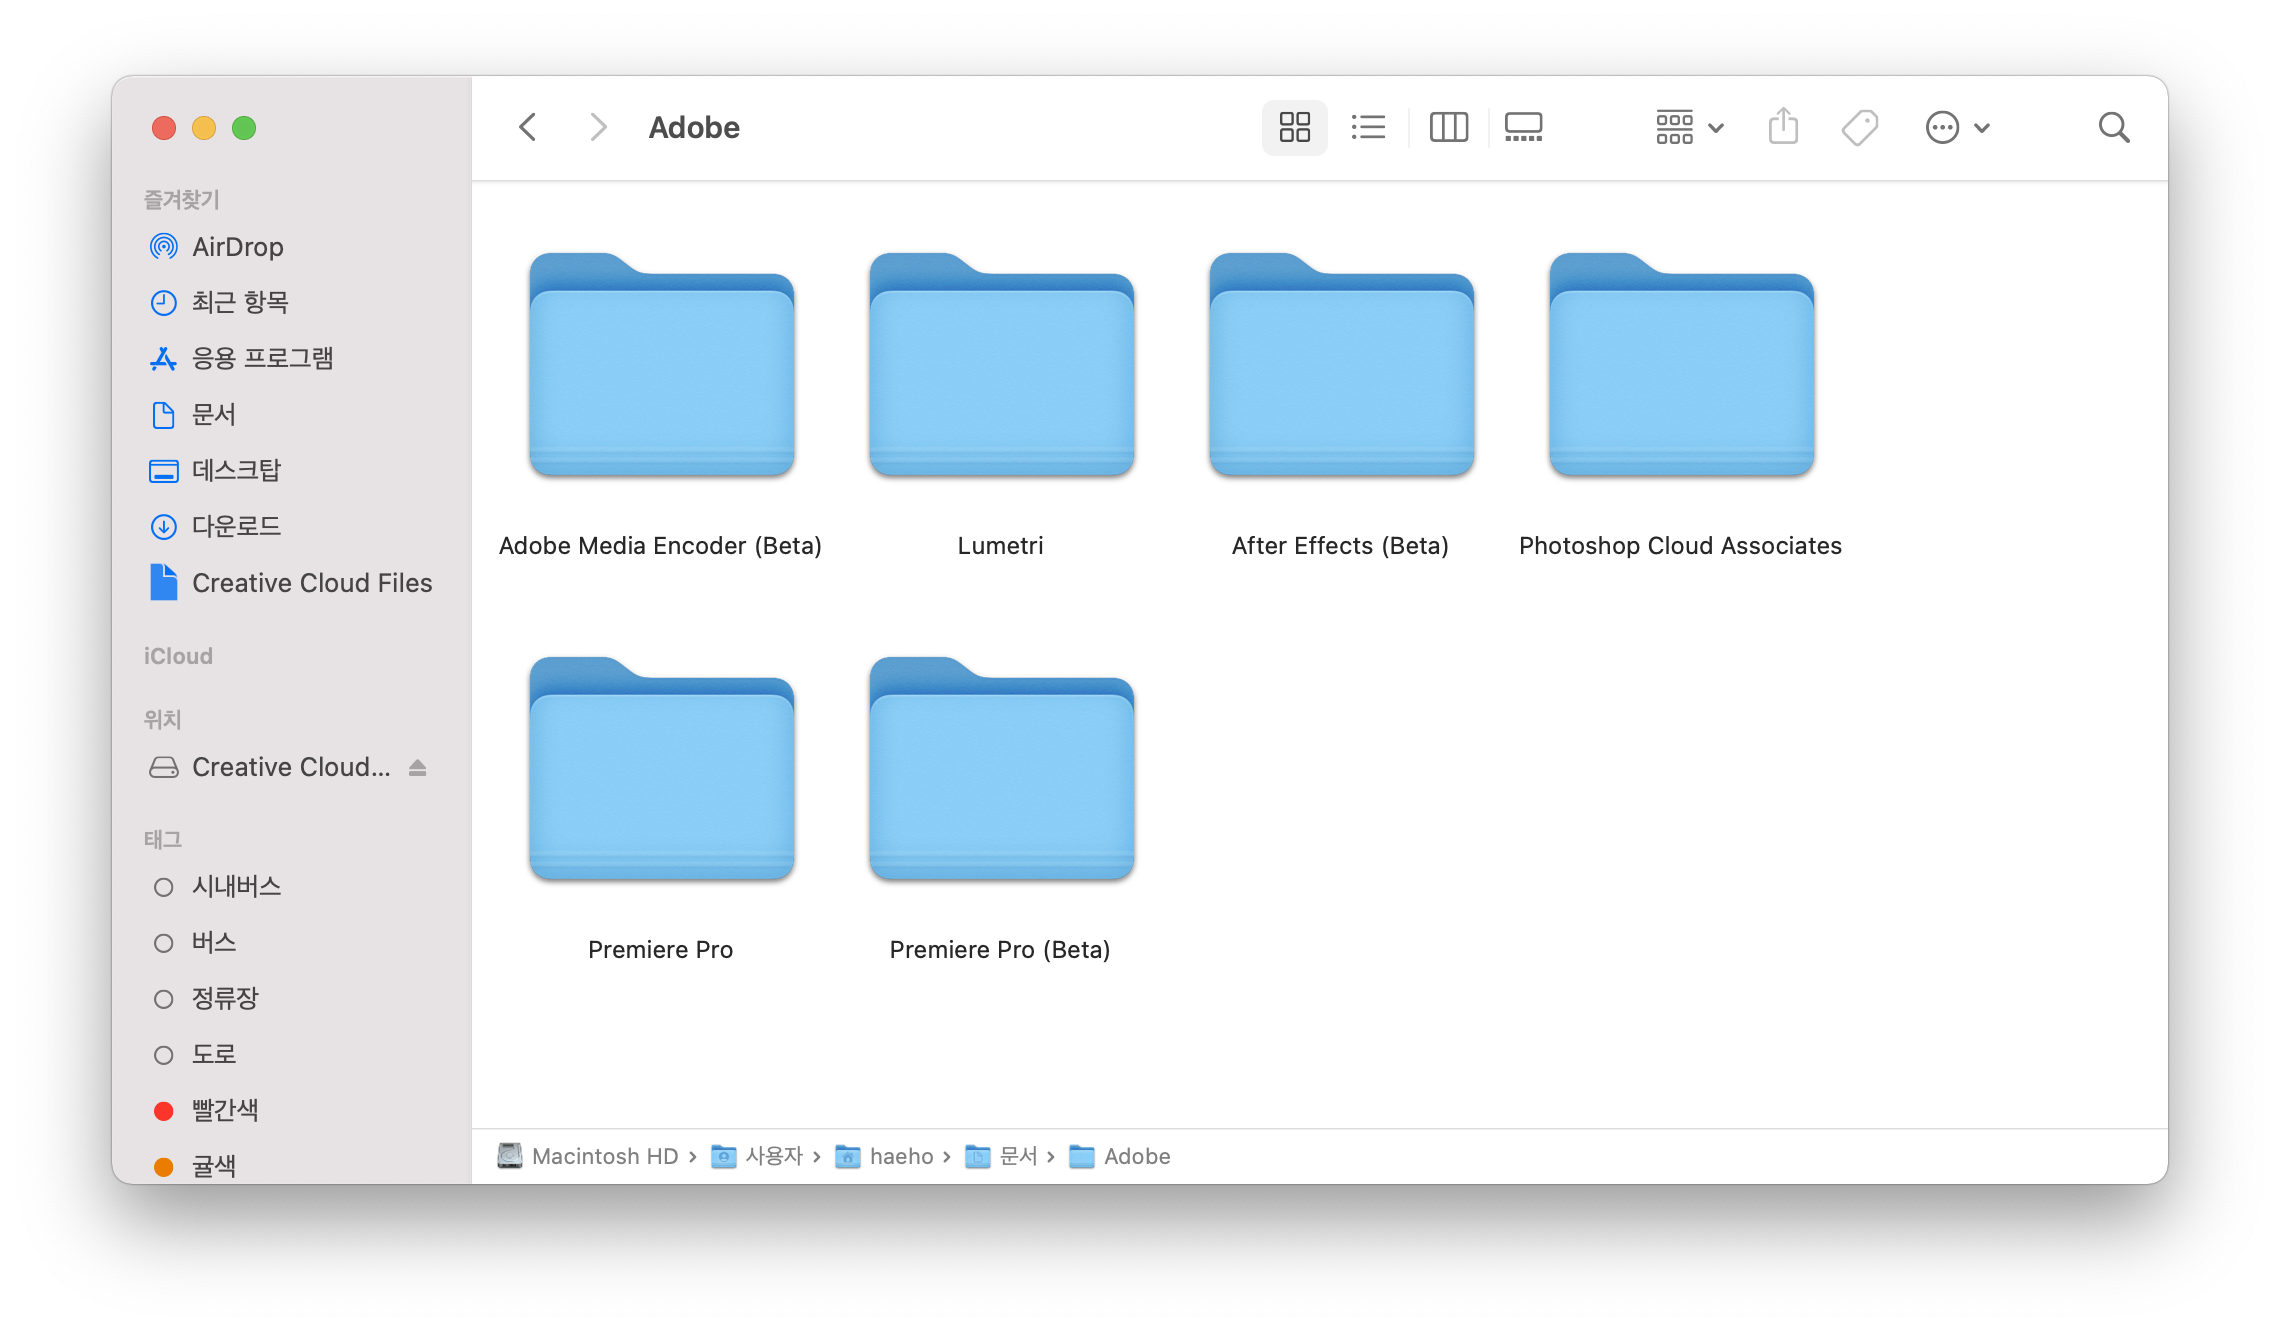
Task: Open the group-by dropdown
Action: pyautogui.click(x=1689, y=127)
